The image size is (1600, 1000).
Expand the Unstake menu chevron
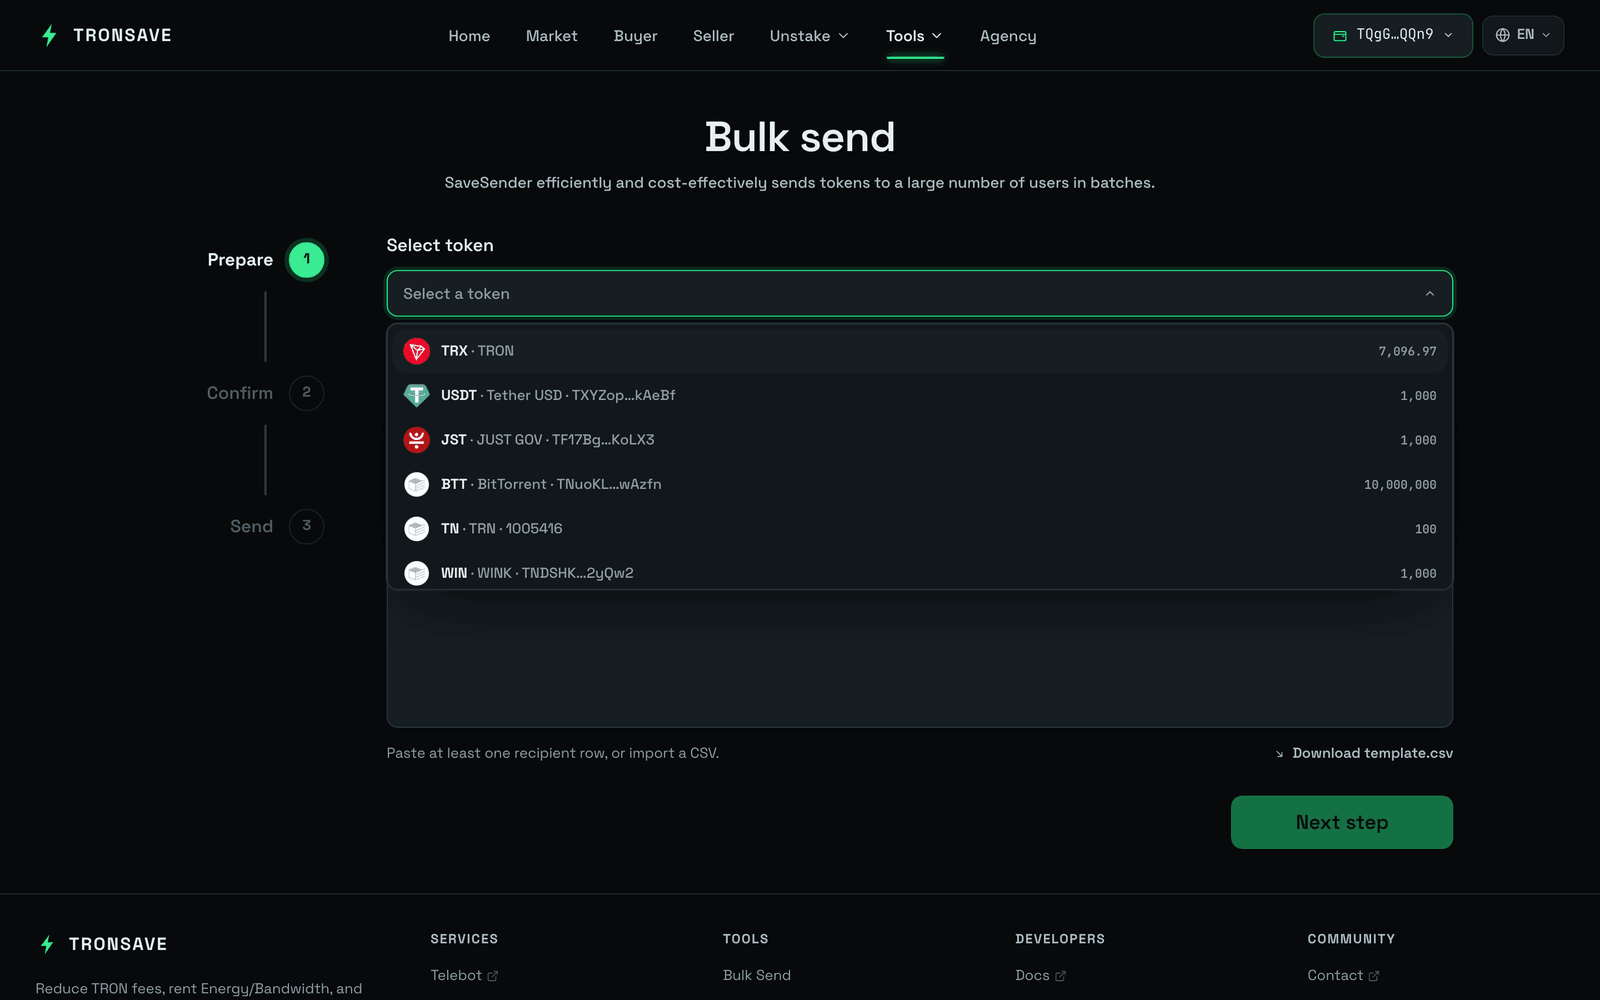coord(843,36)
